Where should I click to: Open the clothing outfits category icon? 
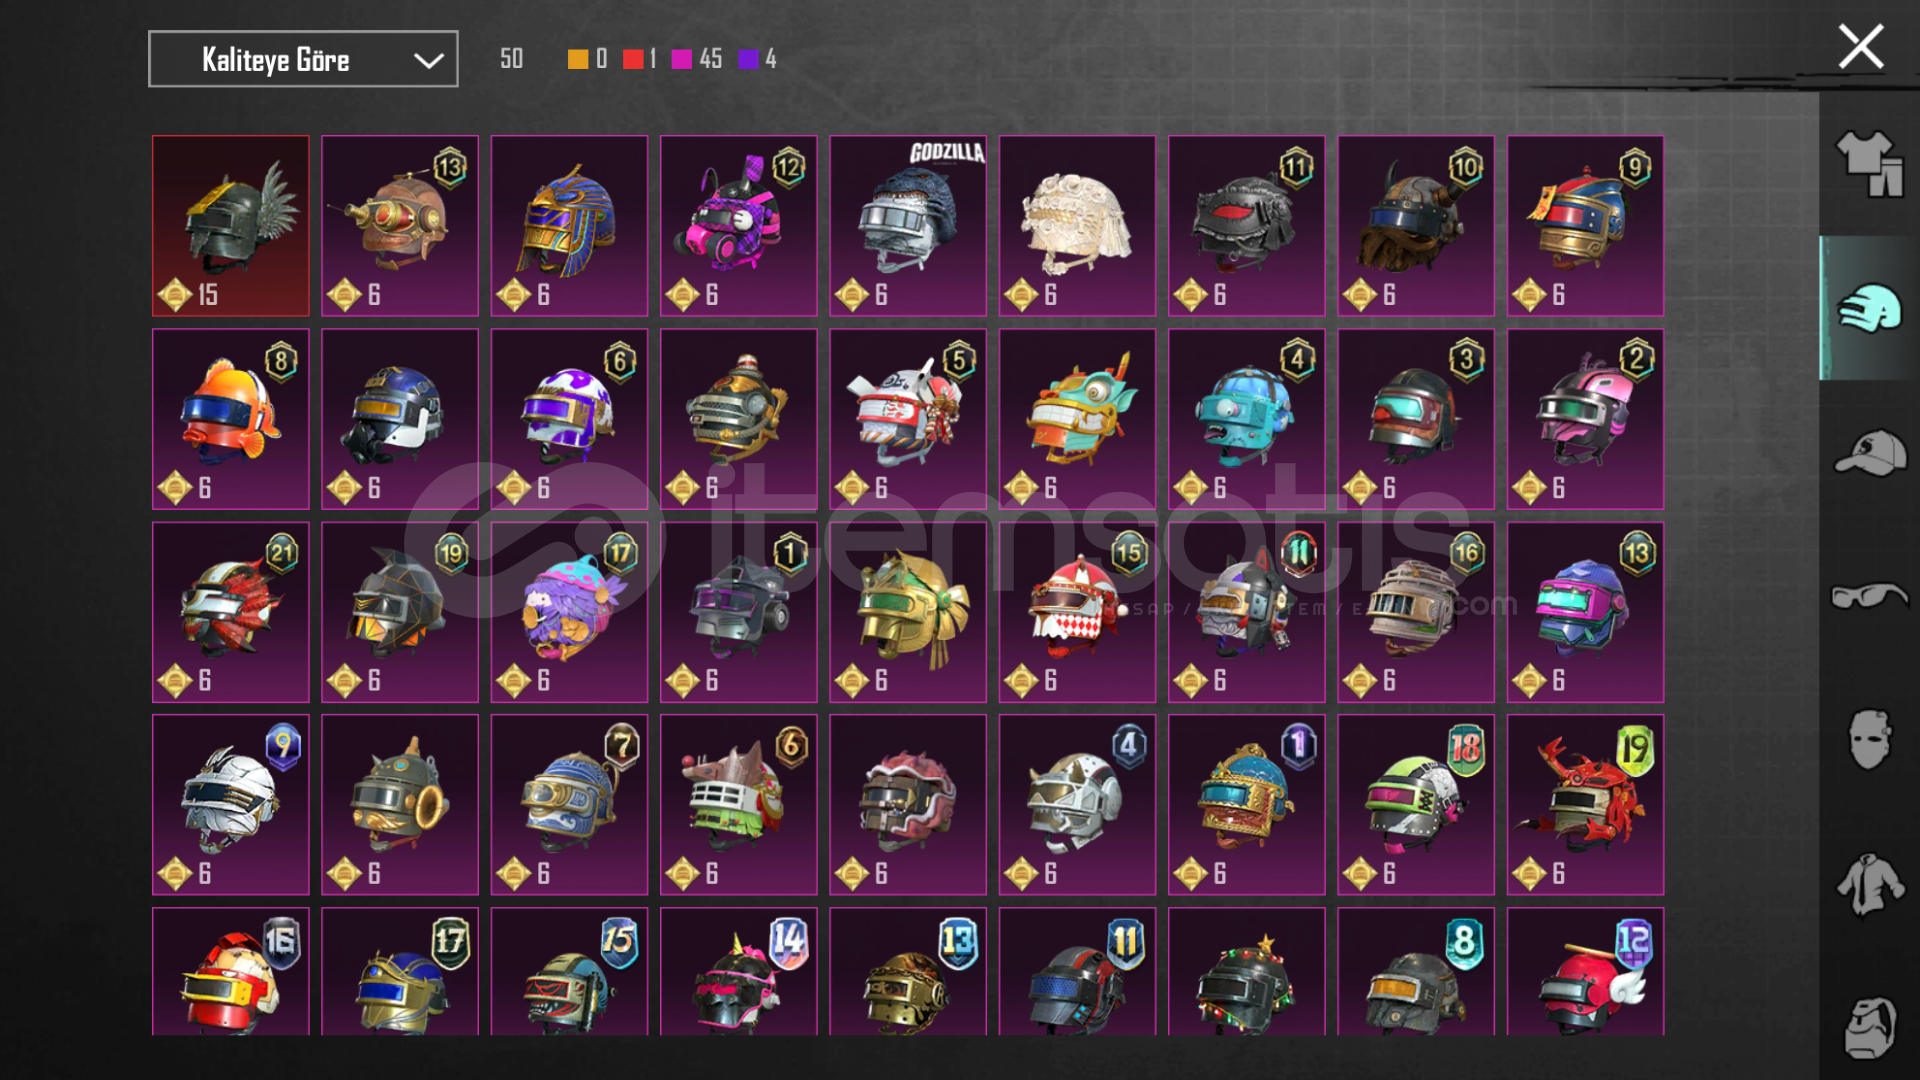tap(1868, 164)
